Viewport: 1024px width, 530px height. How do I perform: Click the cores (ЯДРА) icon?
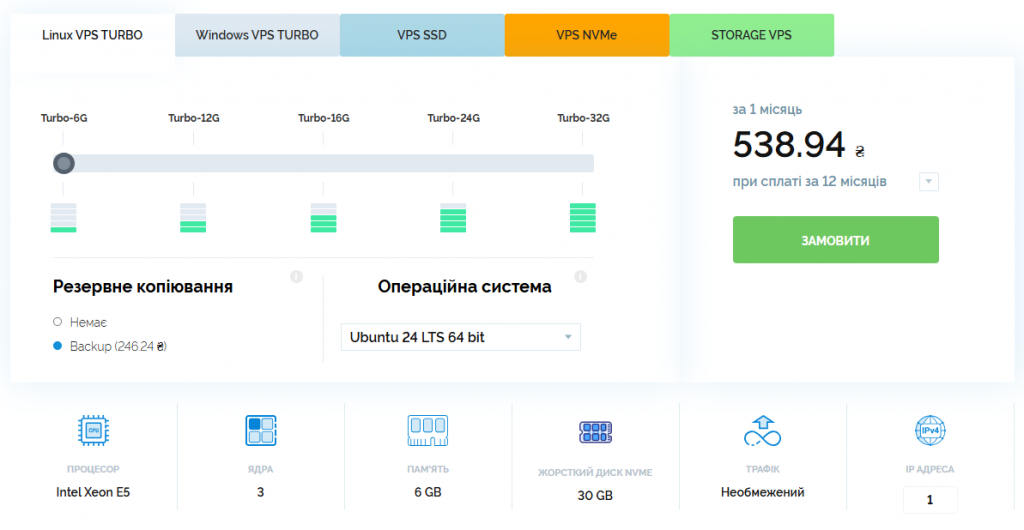click(261, 431)
